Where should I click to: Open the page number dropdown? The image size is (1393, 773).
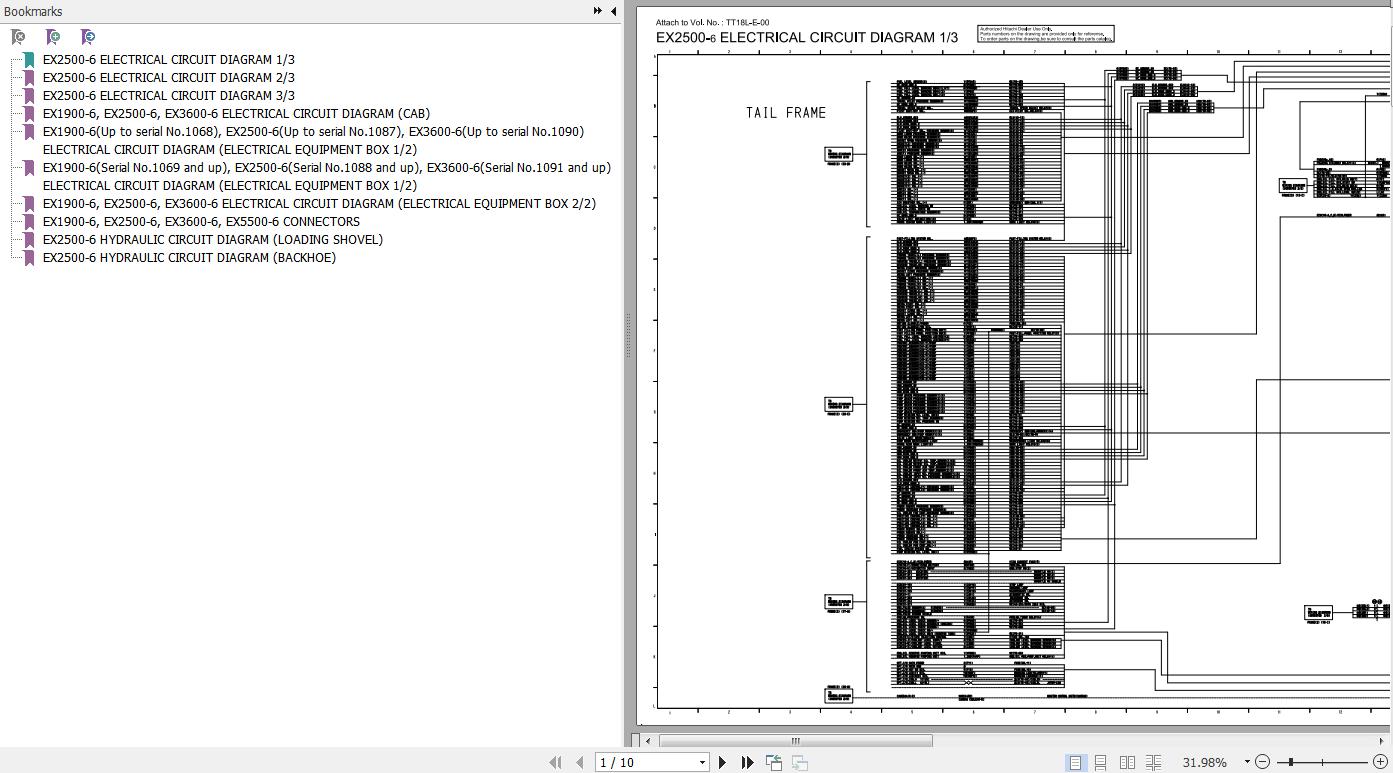[702, 763]
